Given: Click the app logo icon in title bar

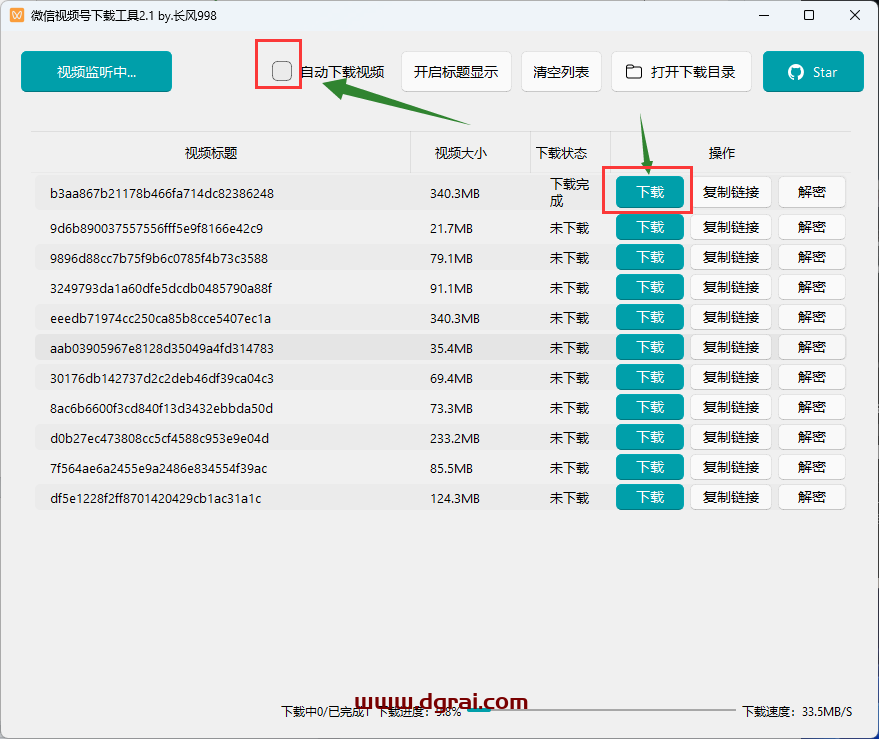Looking at the screenshot, I should [17, 15].
